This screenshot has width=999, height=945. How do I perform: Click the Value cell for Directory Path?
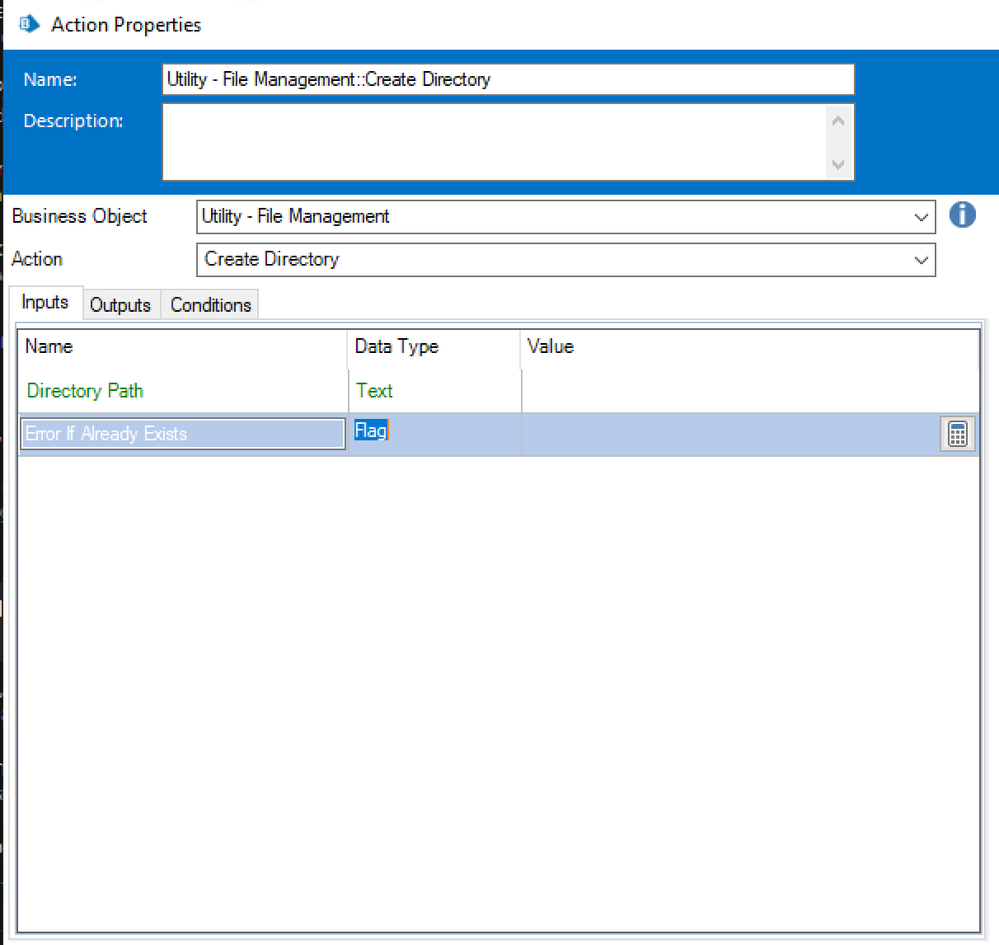click(x=748, y=391)
